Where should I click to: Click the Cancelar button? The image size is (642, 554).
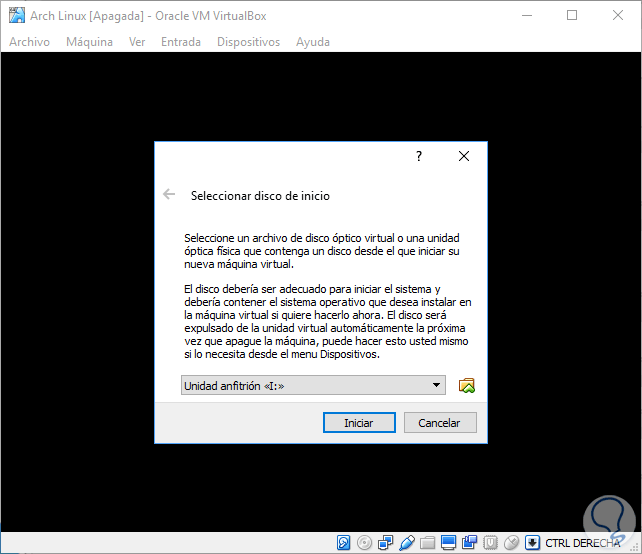[440, 423]
